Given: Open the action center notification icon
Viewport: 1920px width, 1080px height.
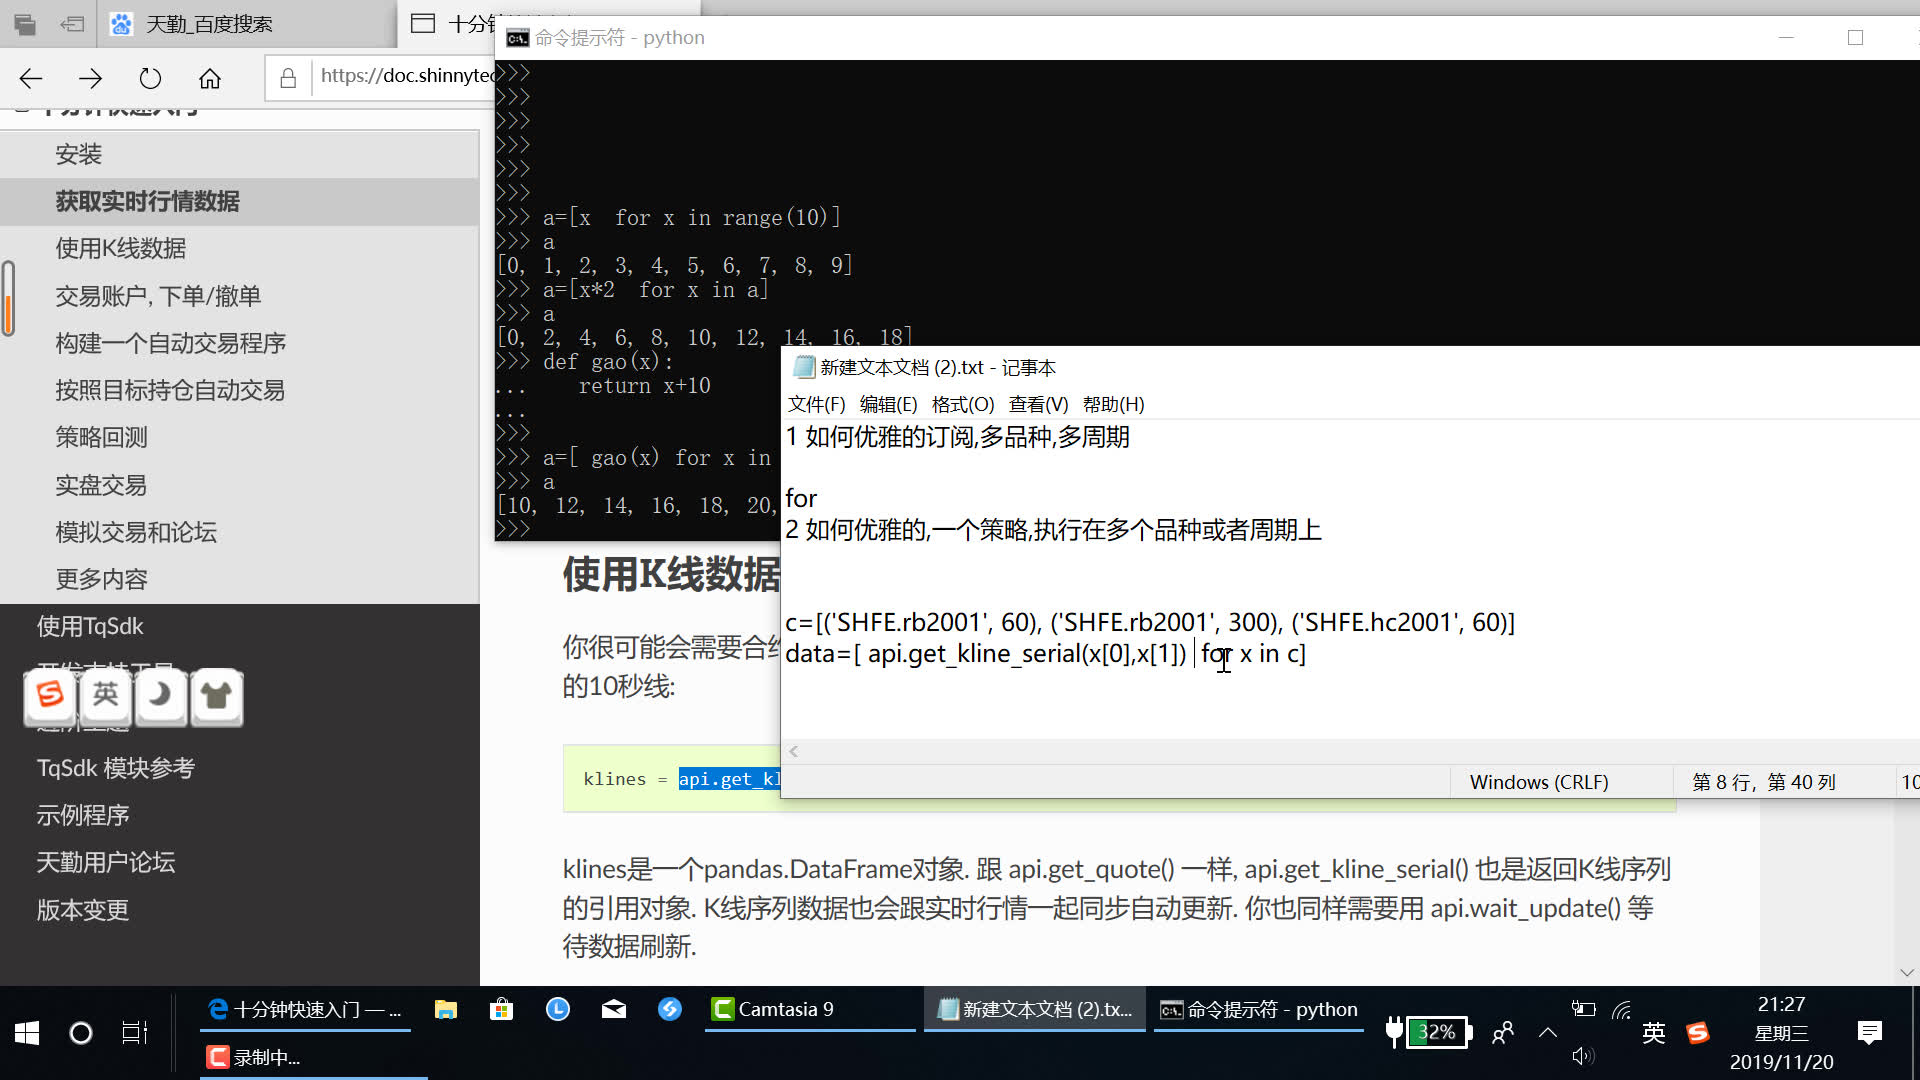Looking at the screenshot, I should [x=1869, y=1033].
